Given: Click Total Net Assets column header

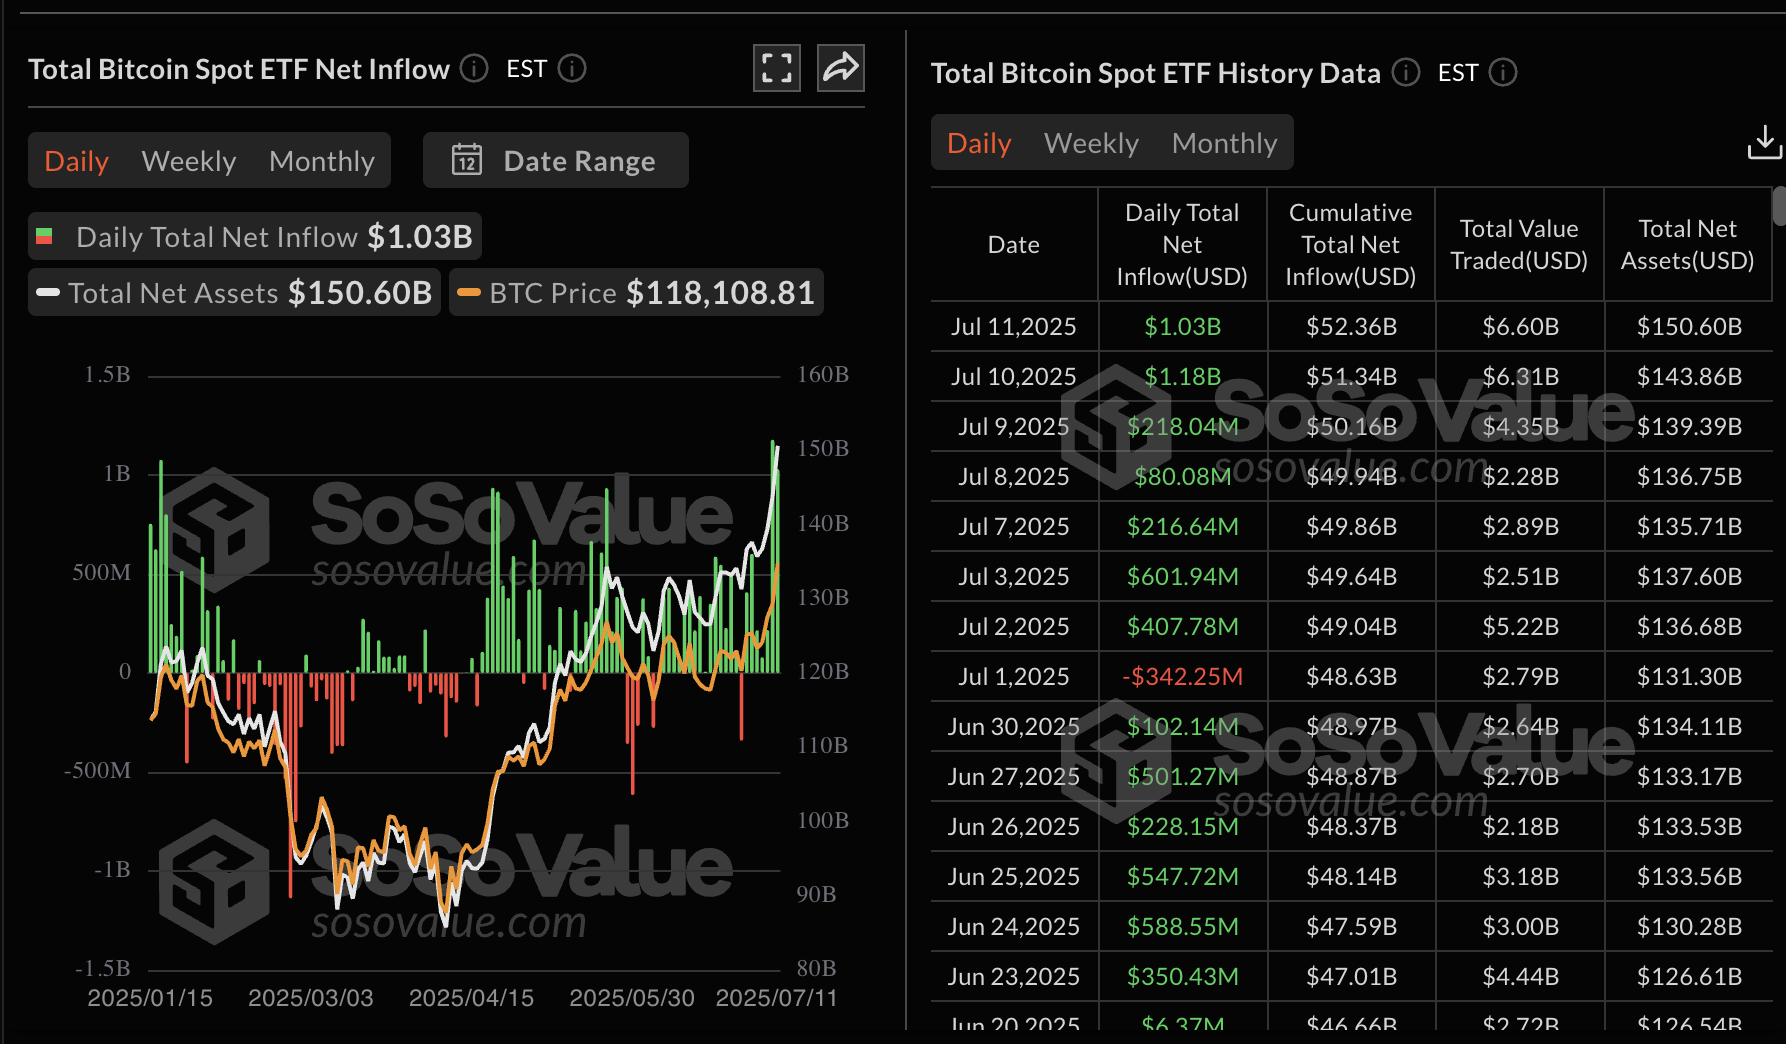Looking at the screenshot, I should [1688, 244].
